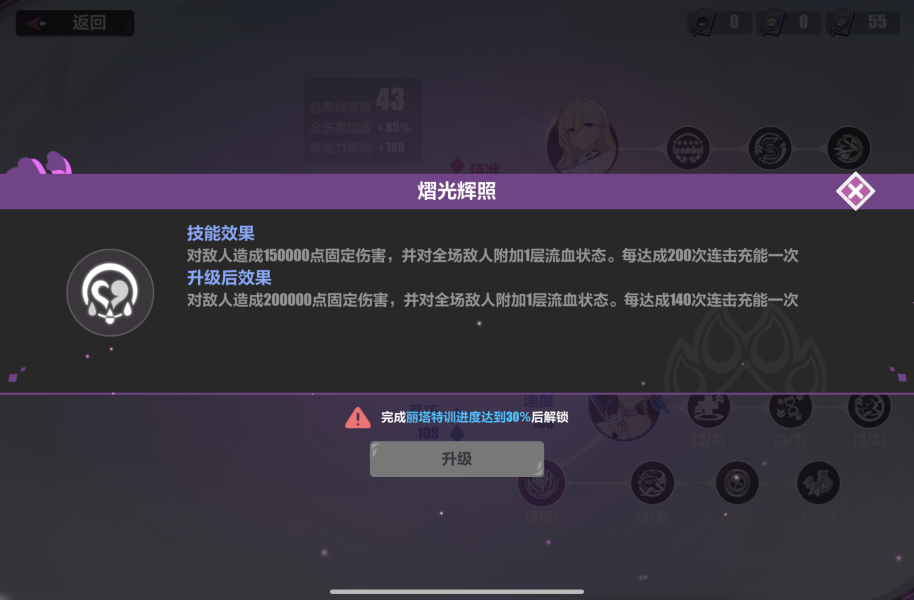Screen dimensions: 914x600
Task: Tap the blonde character portrait
Action: pos(582,138)
